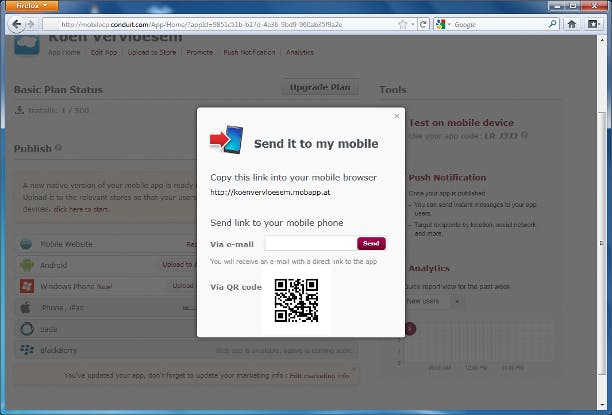Click the Push Notification heading link

tap(447, 178)
